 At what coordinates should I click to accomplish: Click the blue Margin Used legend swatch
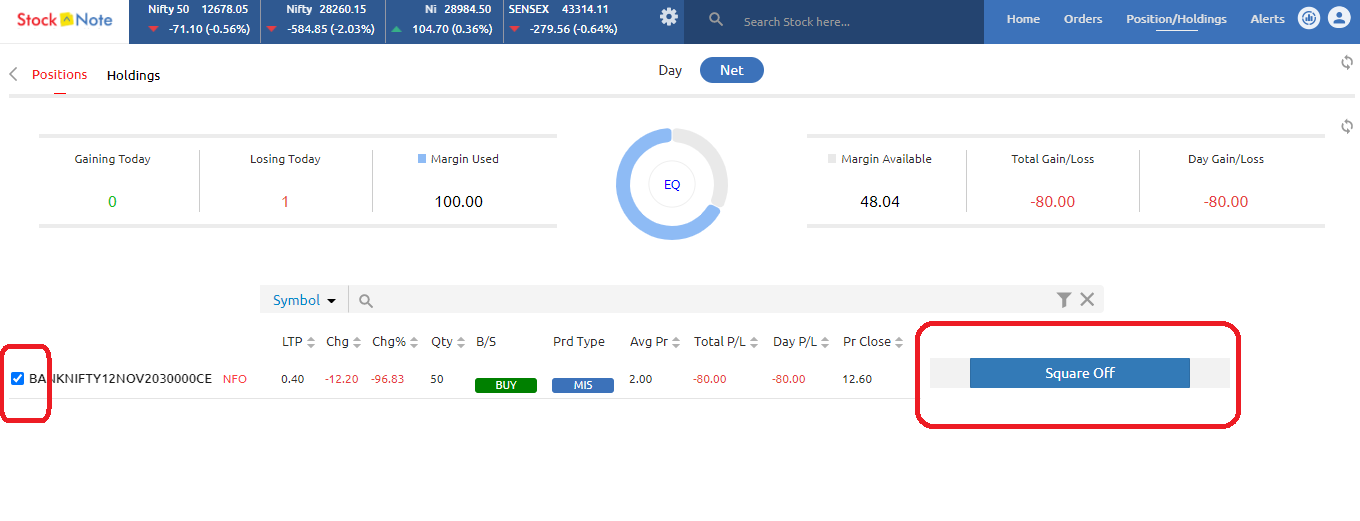click(x=422, y=159)
